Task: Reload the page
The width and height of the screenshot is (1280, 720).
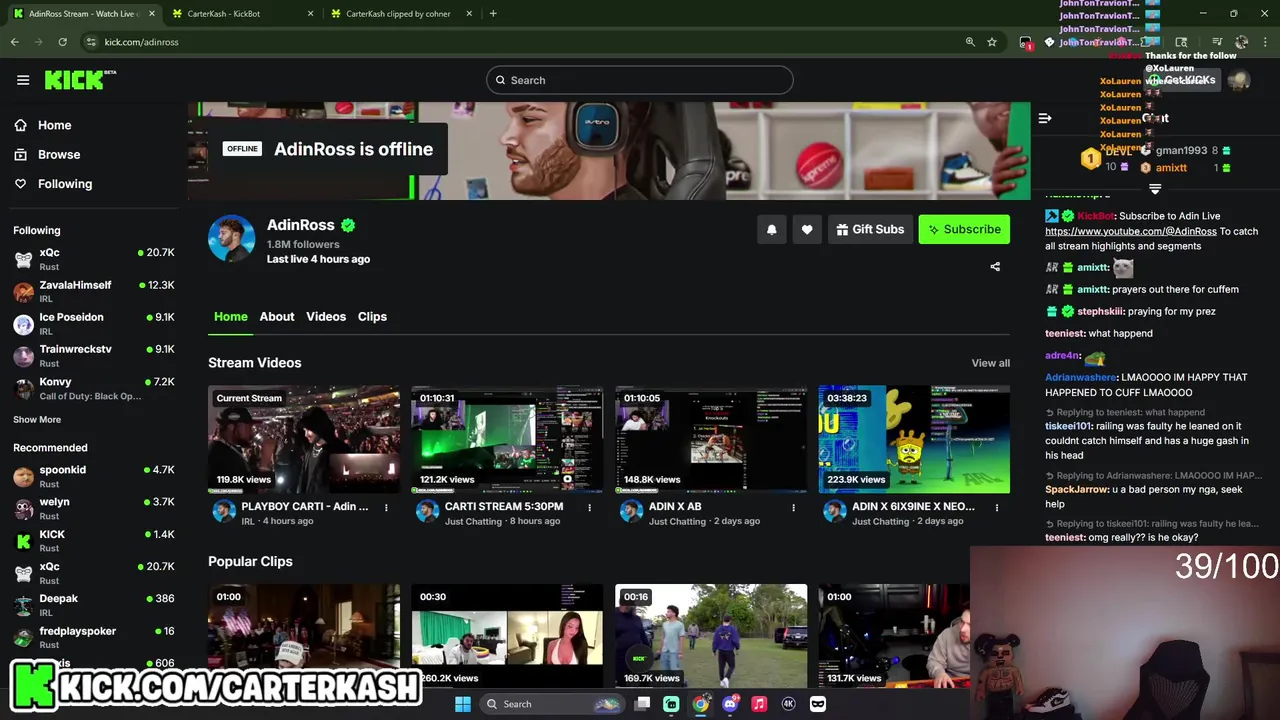Action: pos(62,42)
